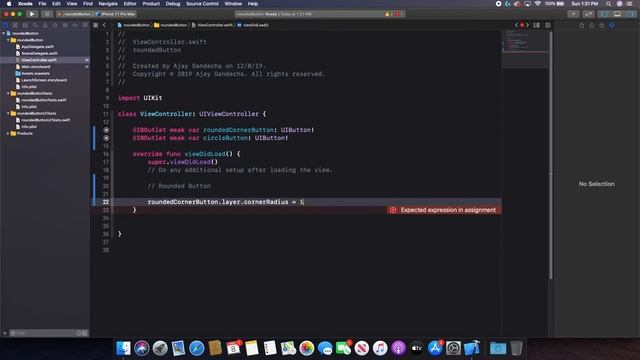Click the error icon in 'Expected expression' banner
Viewport: 640px width, 360px height.
tap(393, 210)
